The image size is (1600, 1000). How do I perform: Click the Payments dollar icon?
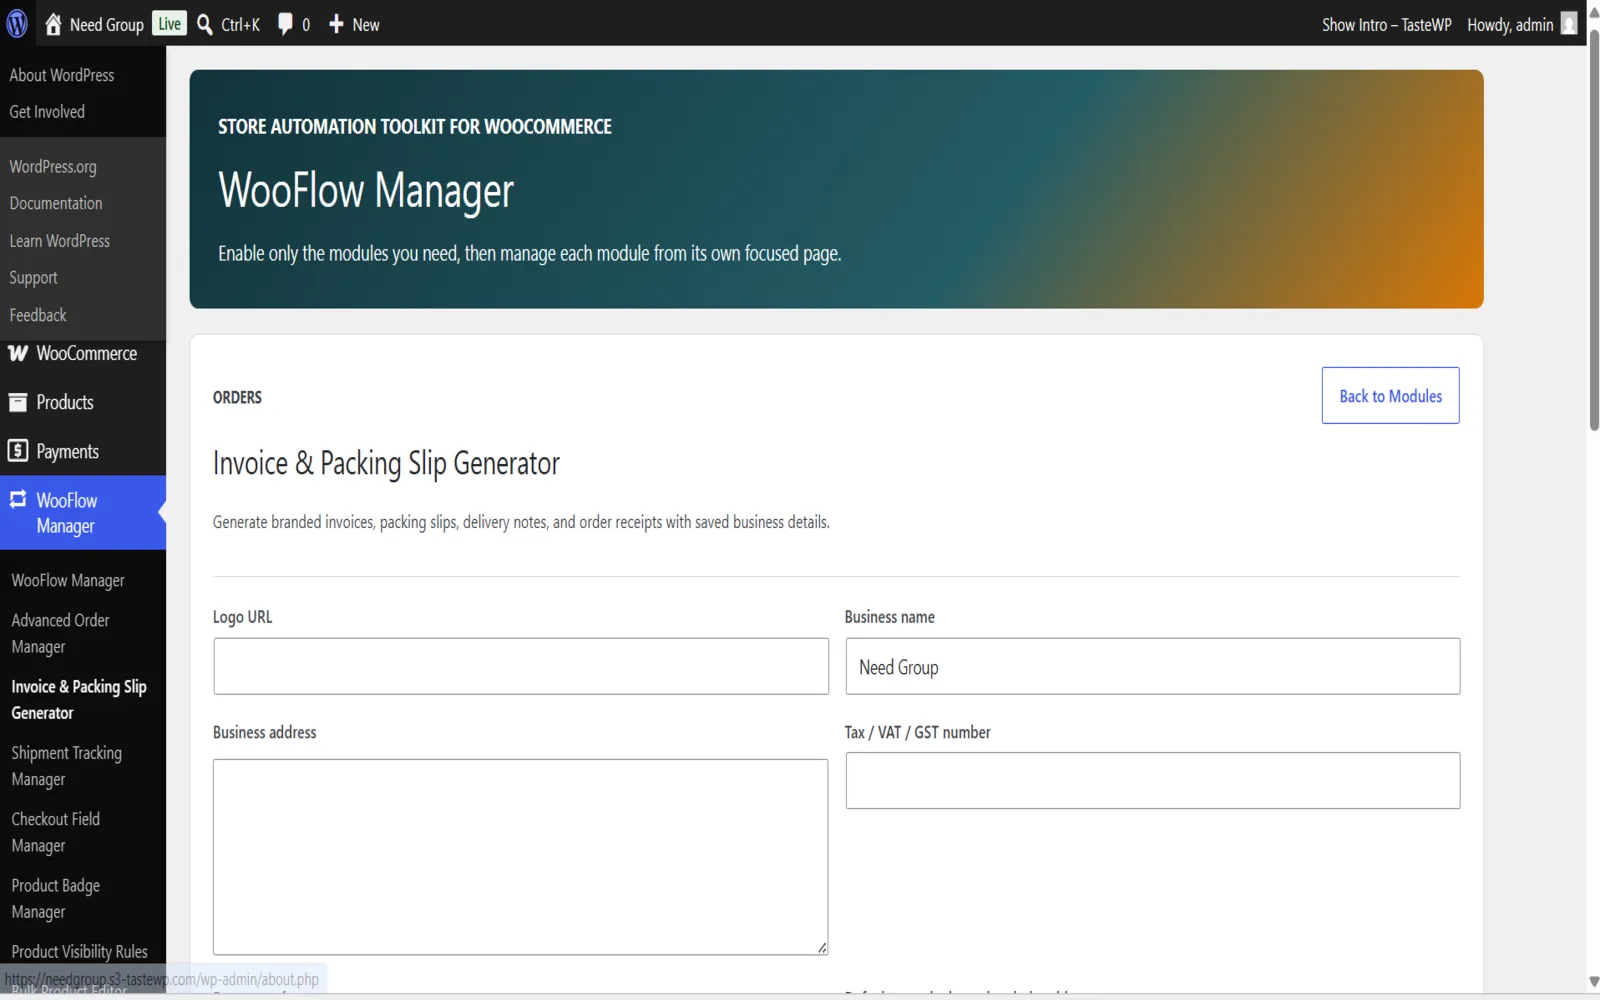tap(18, 451)
